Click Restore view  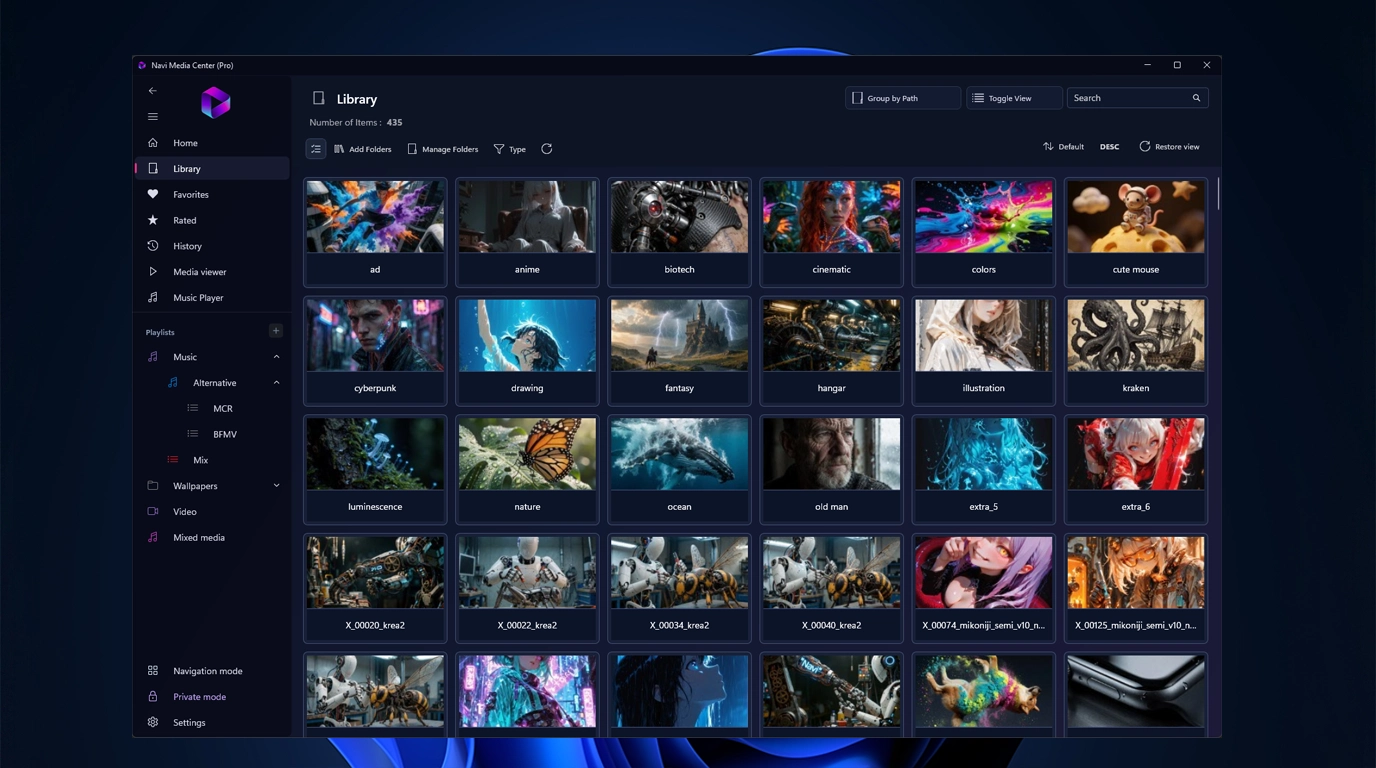tap(1170, 147)
